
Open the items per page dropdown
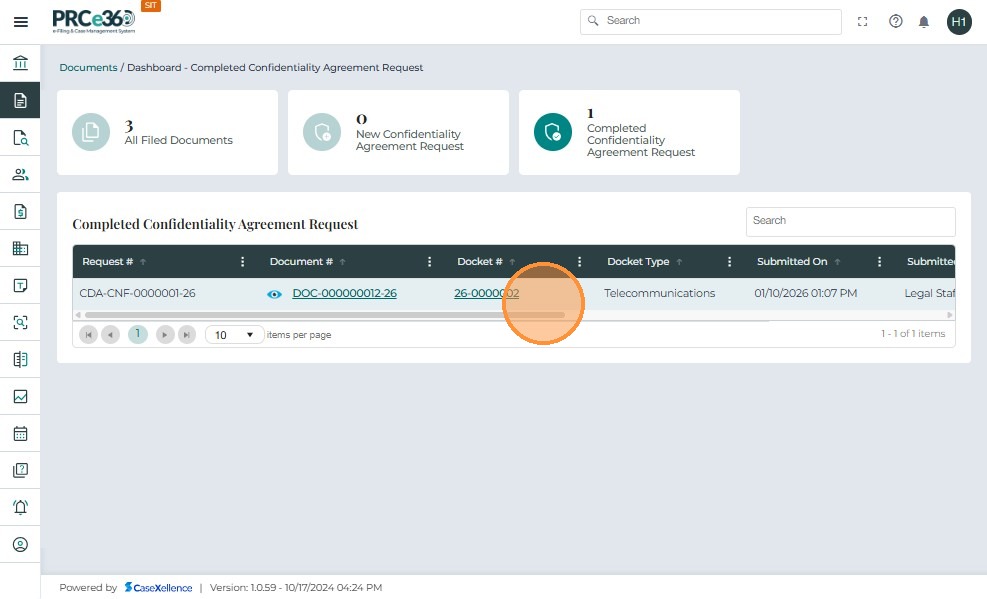[234, 335]
